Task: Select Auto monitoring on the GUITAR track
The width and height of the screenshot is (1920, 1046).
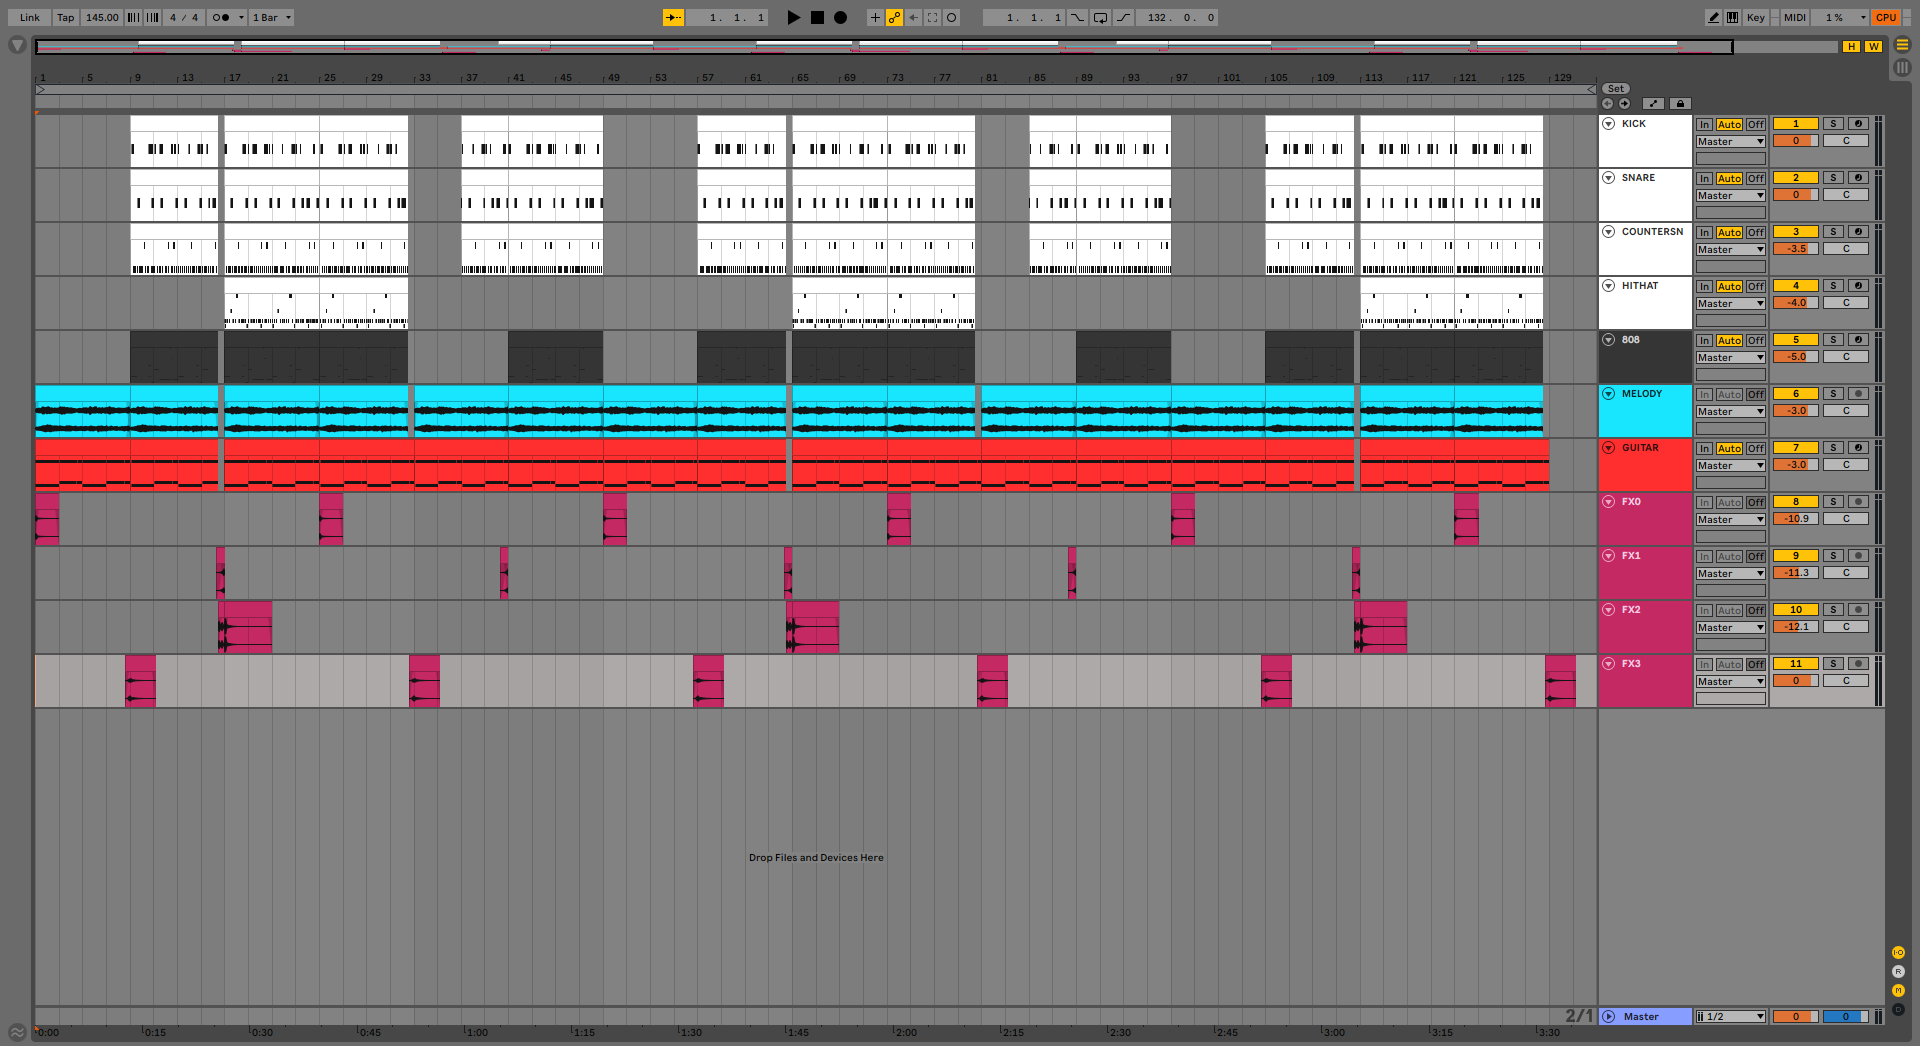Action: pos(1730,449)
